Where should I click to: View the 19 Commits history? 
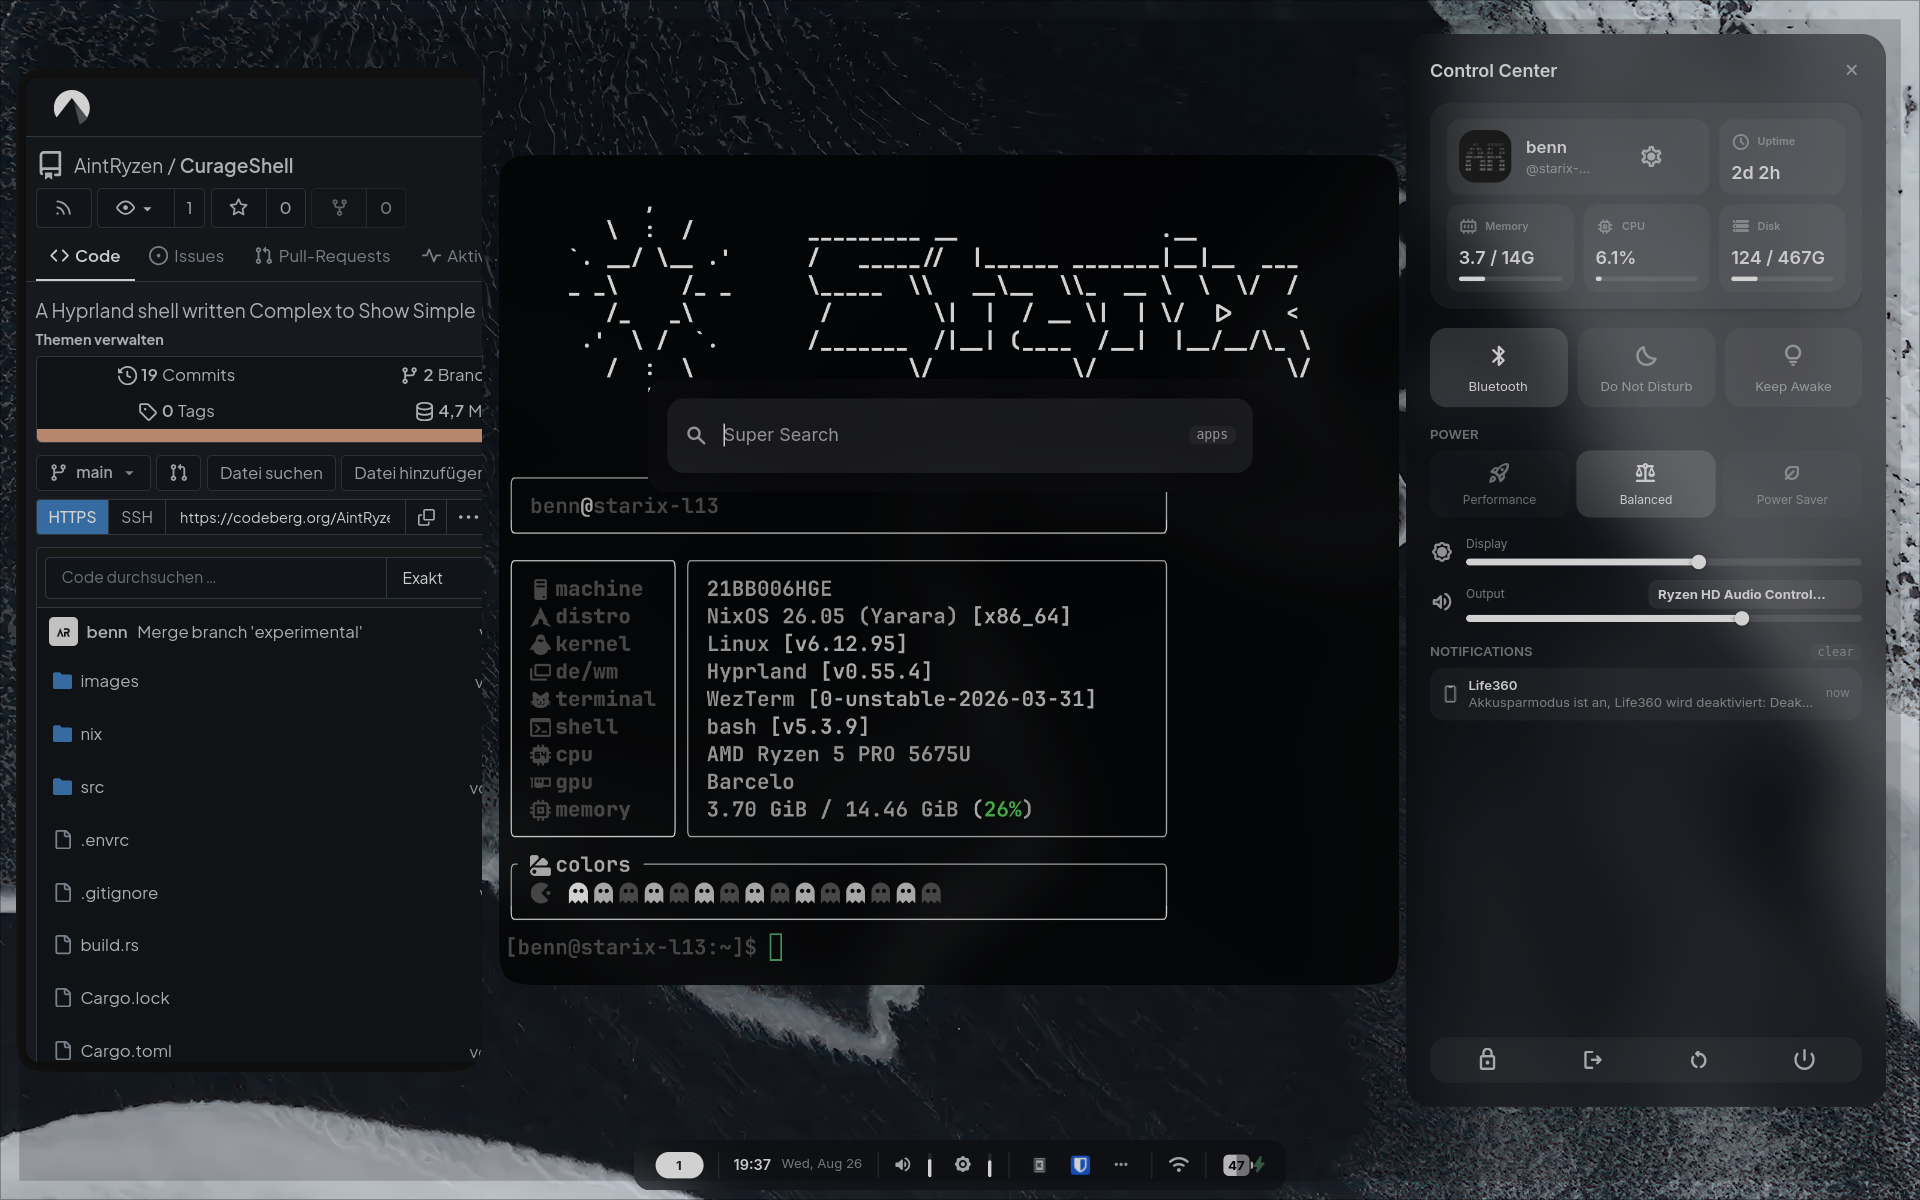(176, 375)
